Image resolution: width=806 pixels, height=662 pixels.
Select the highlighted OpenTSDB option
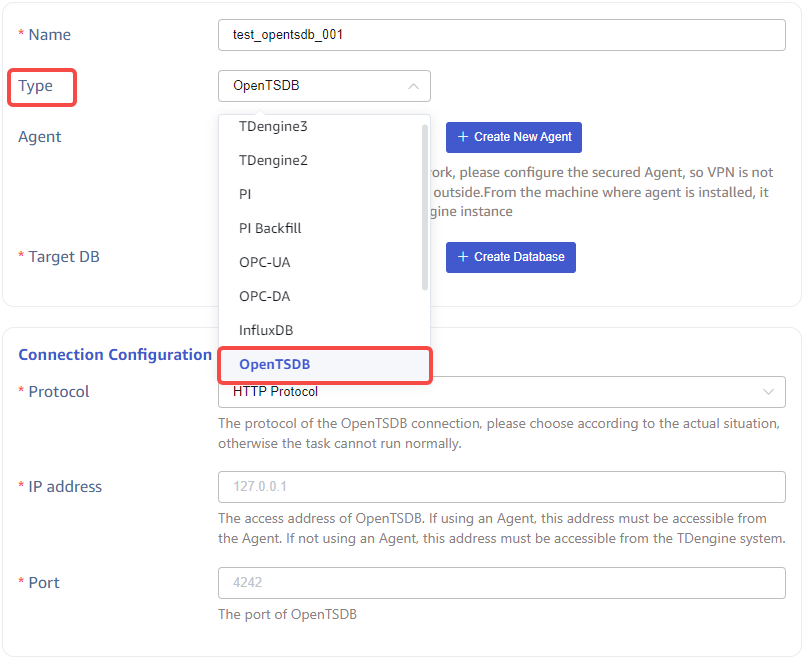pos(274,365)
